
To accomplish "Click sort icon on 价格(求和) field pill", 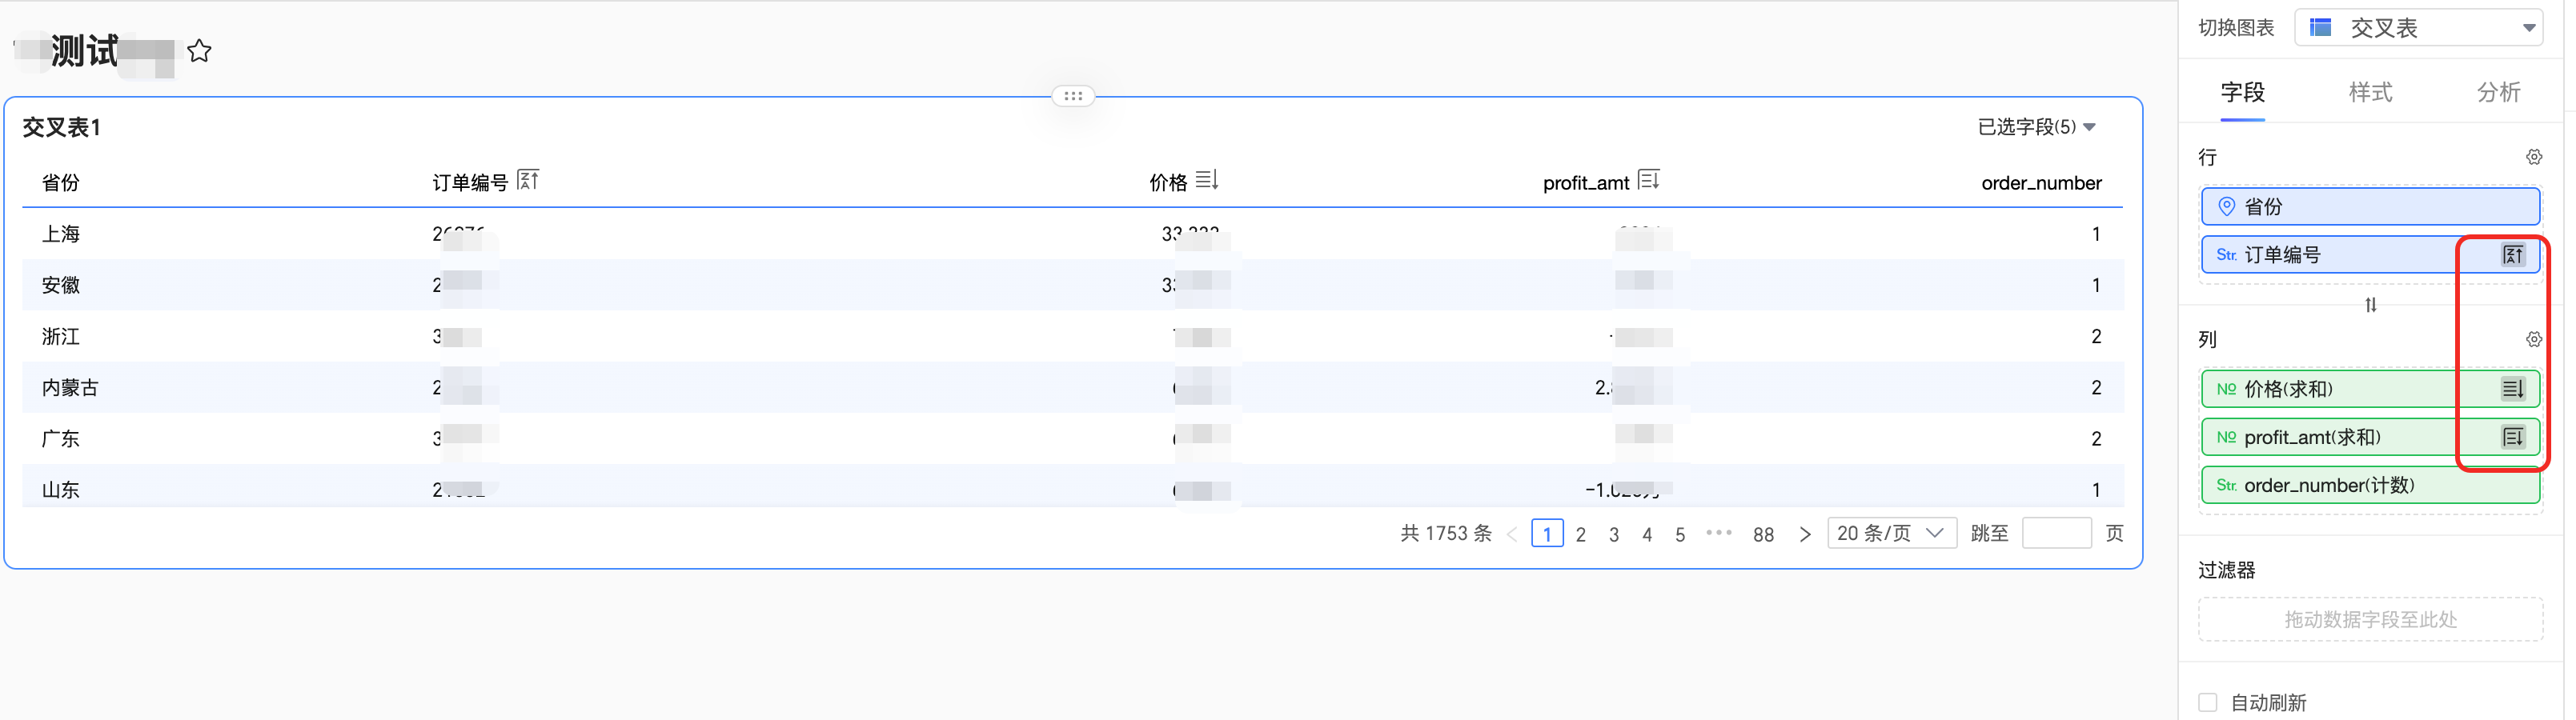I will (x=2512, y=389).
